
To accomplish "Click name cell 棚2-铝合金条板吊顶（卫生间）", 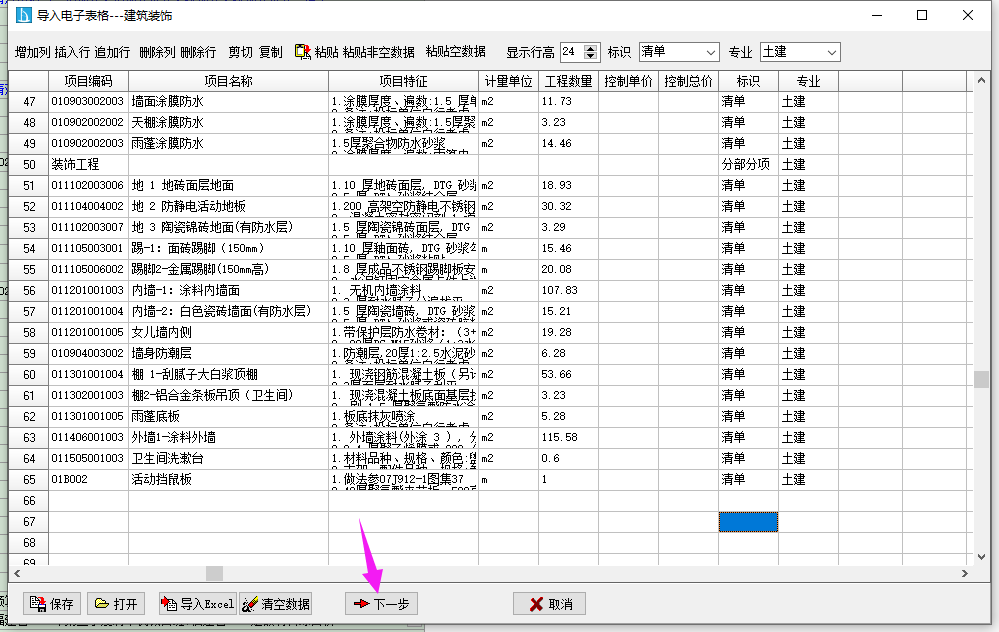I will pos(229,396).
